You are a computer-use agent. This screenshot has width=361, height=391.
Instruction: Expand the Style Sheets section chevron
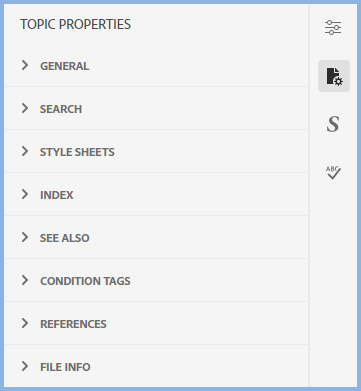[25, 151]
